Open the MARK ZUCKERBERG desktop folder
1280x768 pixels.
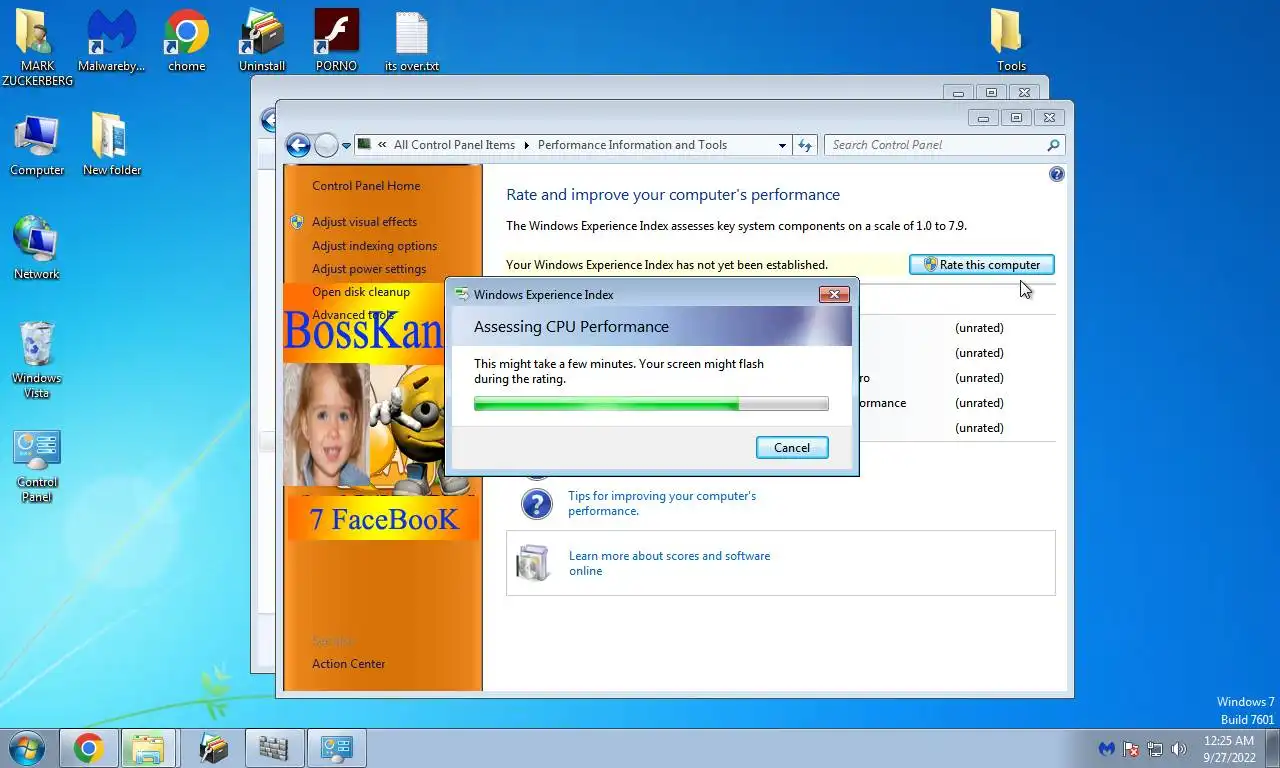37,46
